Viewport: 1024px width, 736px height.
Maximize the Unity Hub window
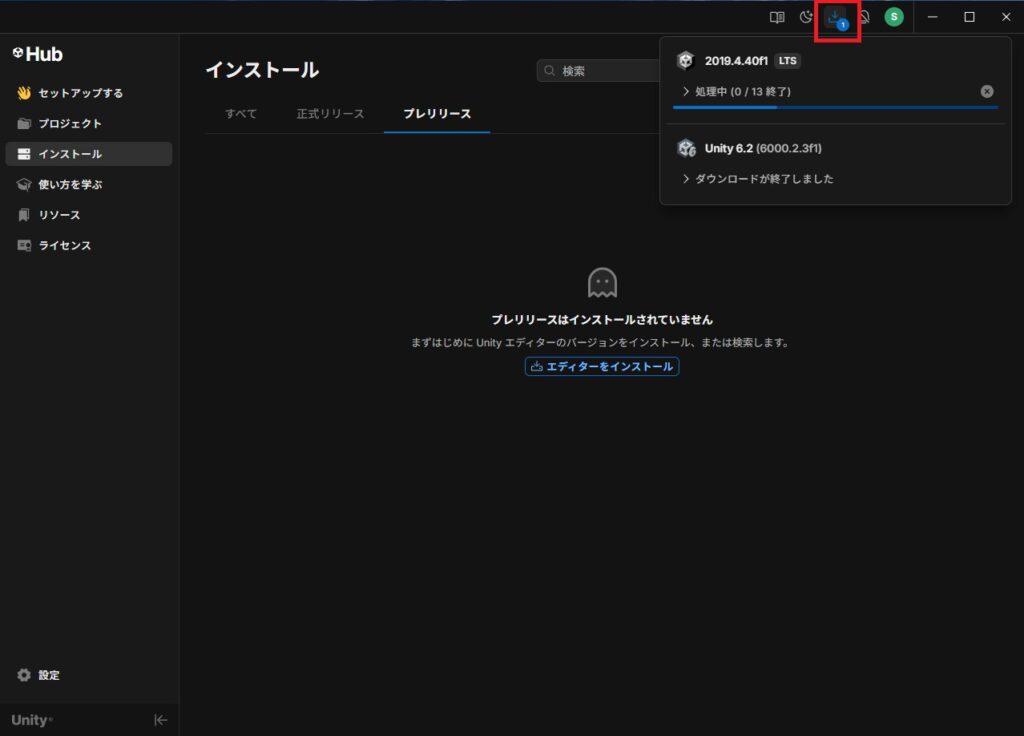click(969, 17)
